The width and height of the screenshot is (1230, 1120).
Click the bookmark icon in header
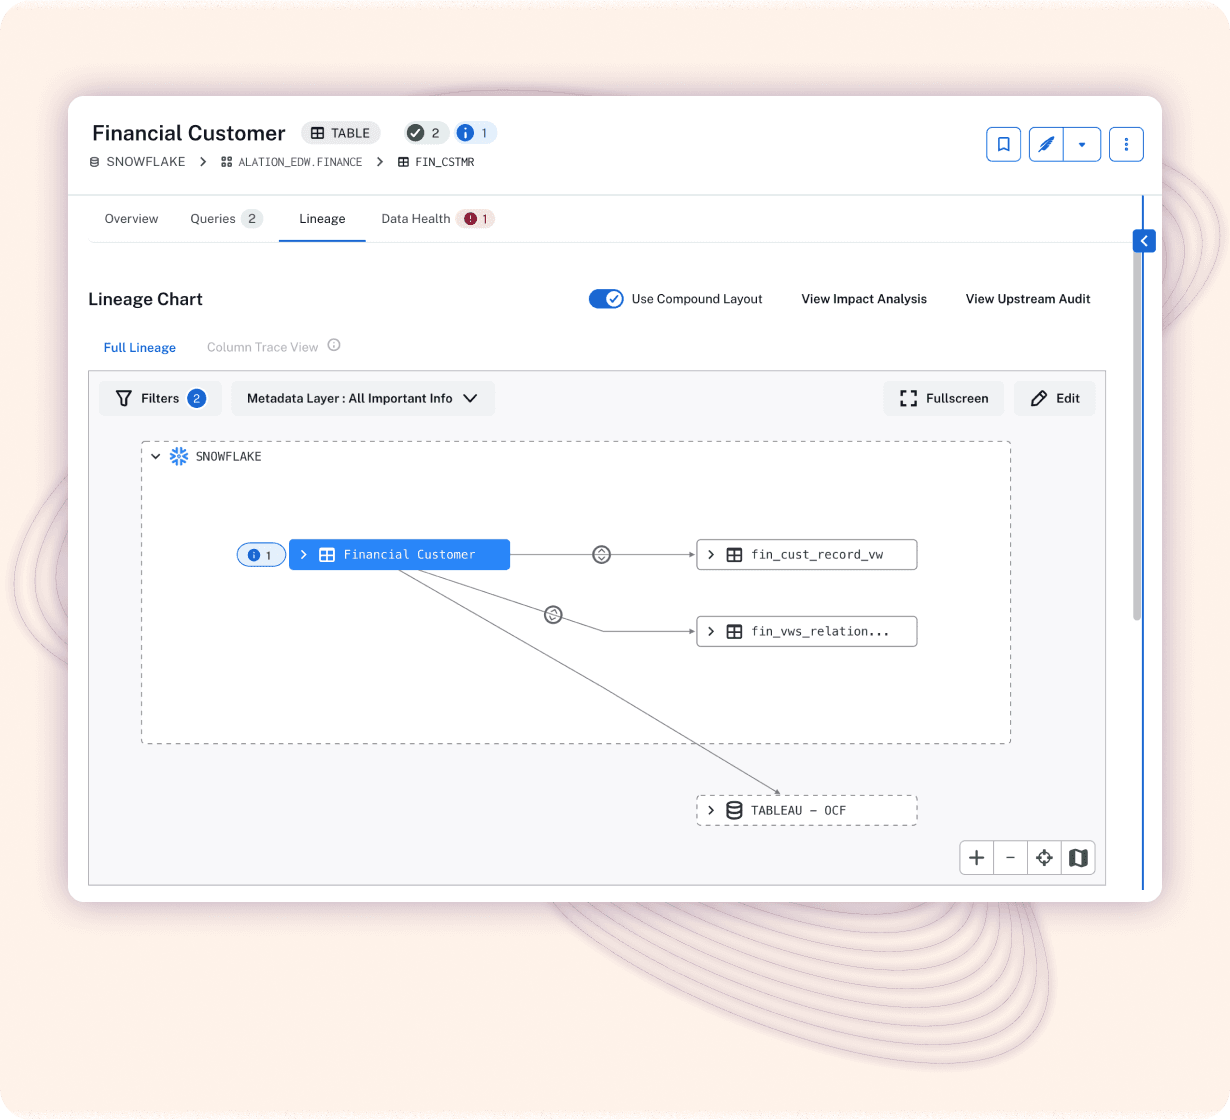[1003, 144]
